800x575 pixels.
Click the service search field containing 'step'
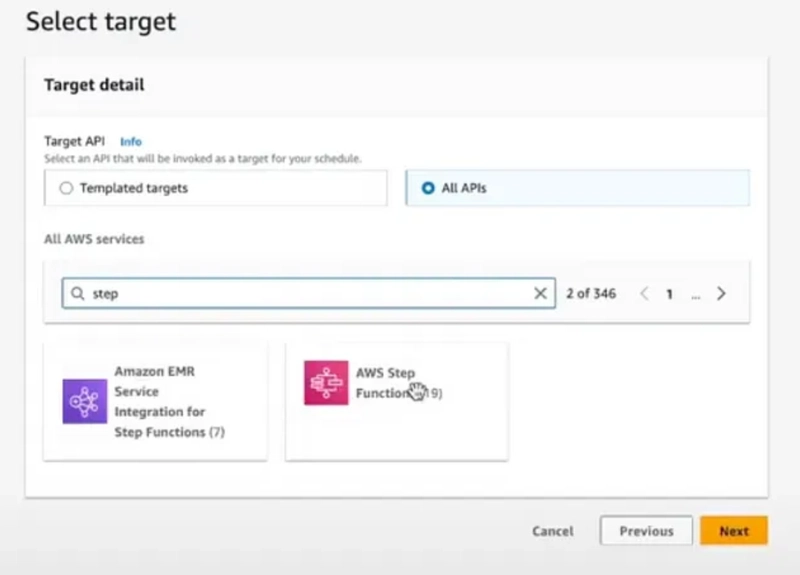pyautogui.click(x=309, y=293)
